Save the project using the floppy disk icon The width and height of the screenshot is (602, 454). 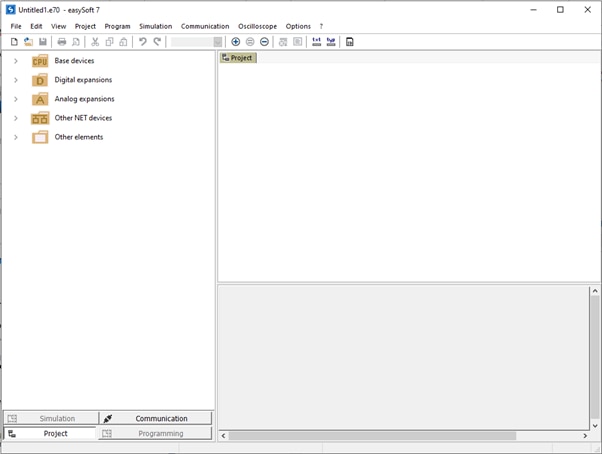pyautogui.click(x=43, y=42)
